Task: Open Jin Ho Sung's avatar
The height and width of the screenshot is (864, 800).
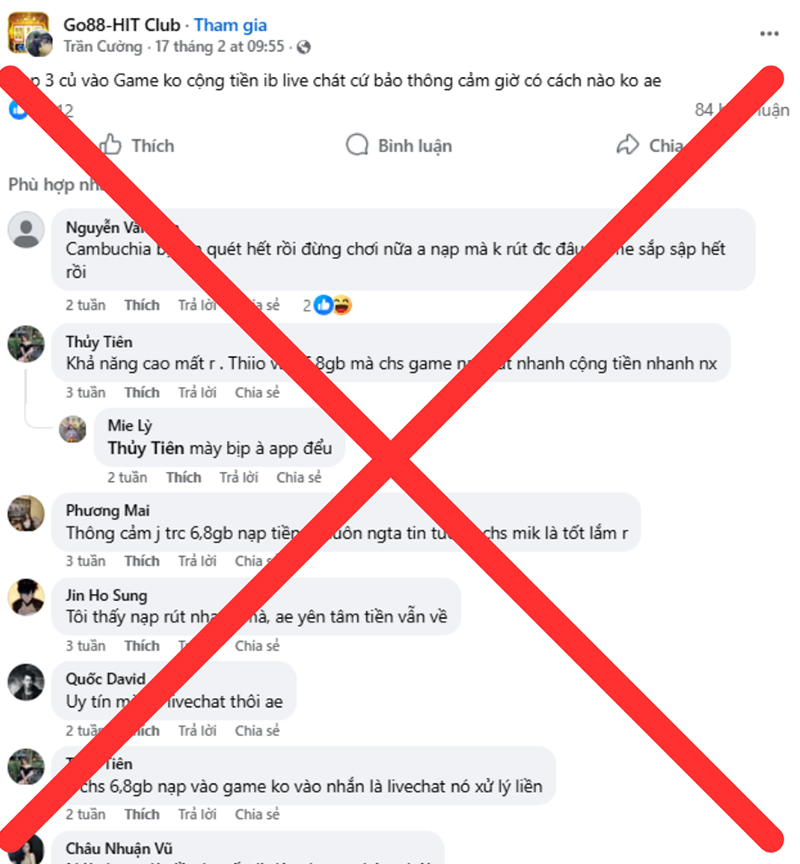Action: coord(26,597)
